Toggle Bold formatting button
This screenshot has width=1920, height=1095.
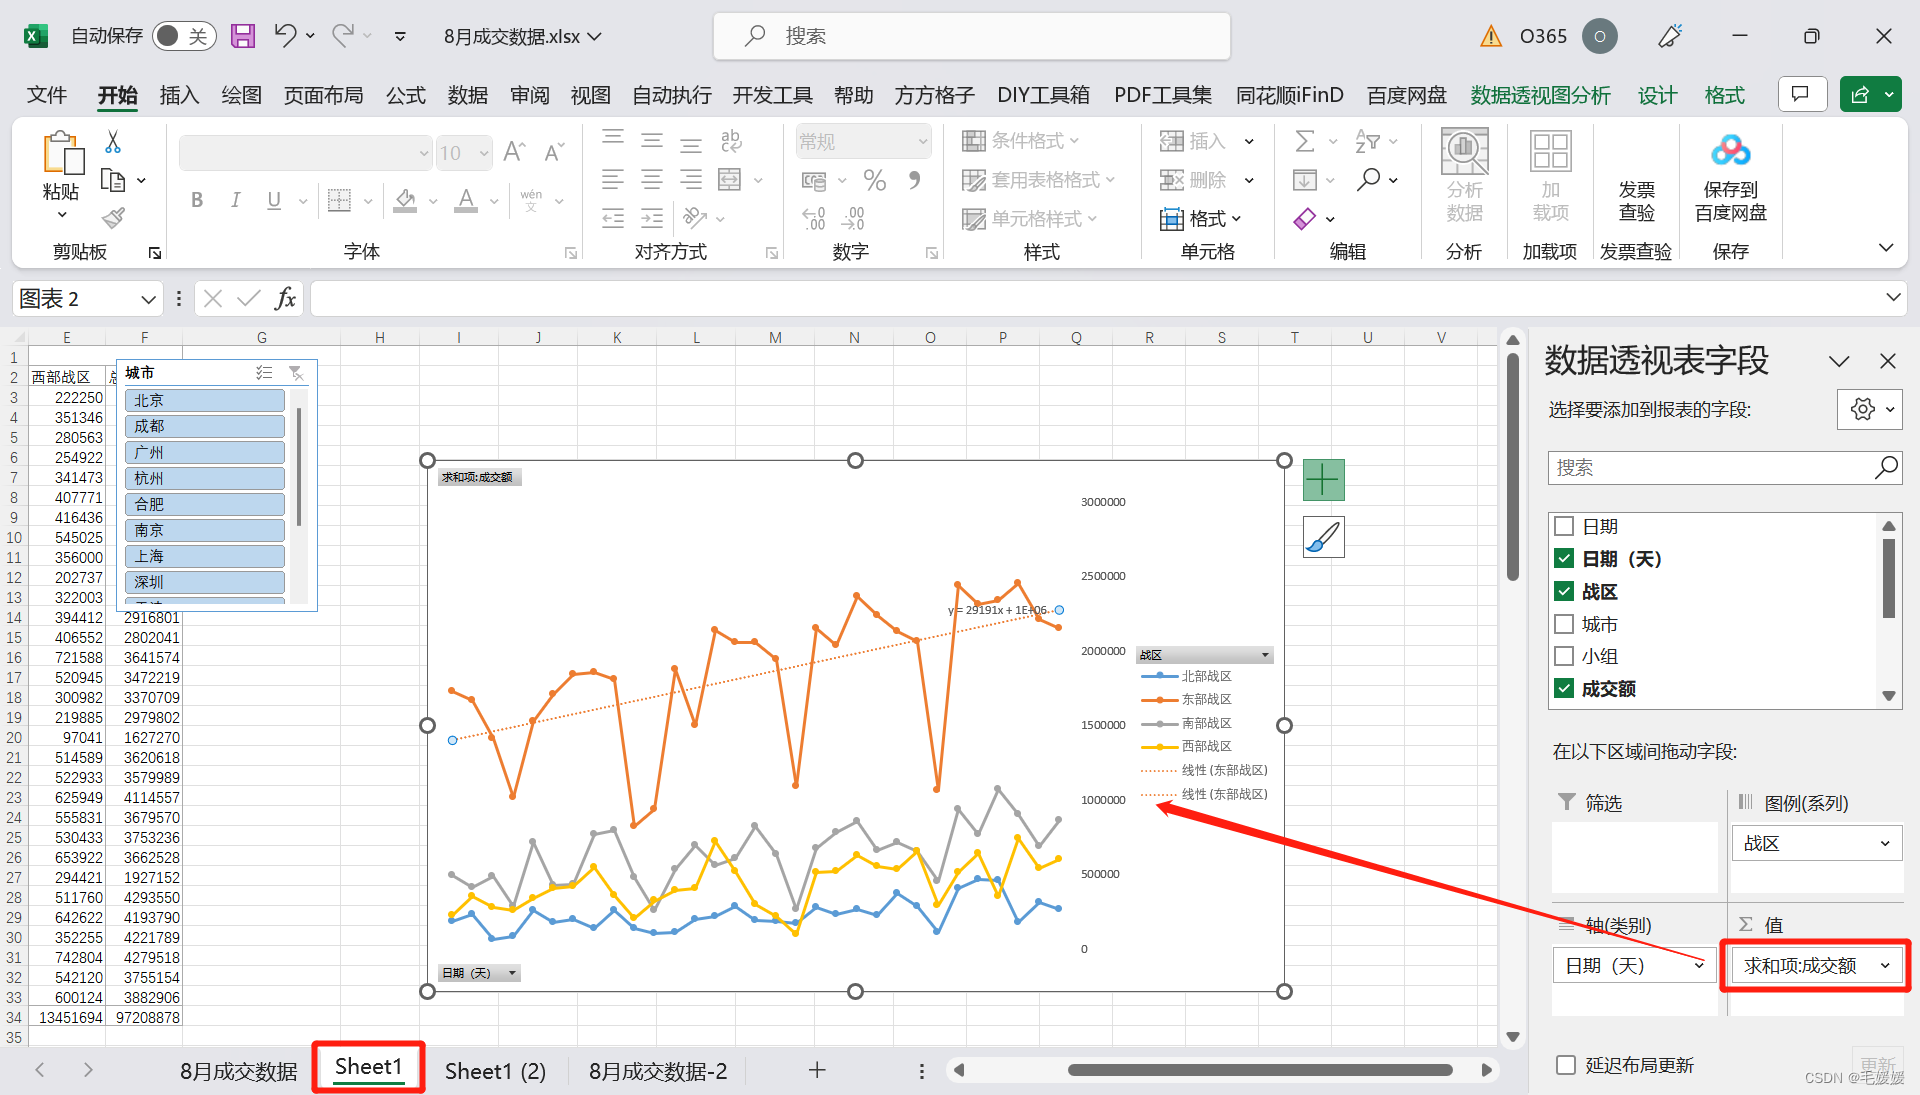197,200
